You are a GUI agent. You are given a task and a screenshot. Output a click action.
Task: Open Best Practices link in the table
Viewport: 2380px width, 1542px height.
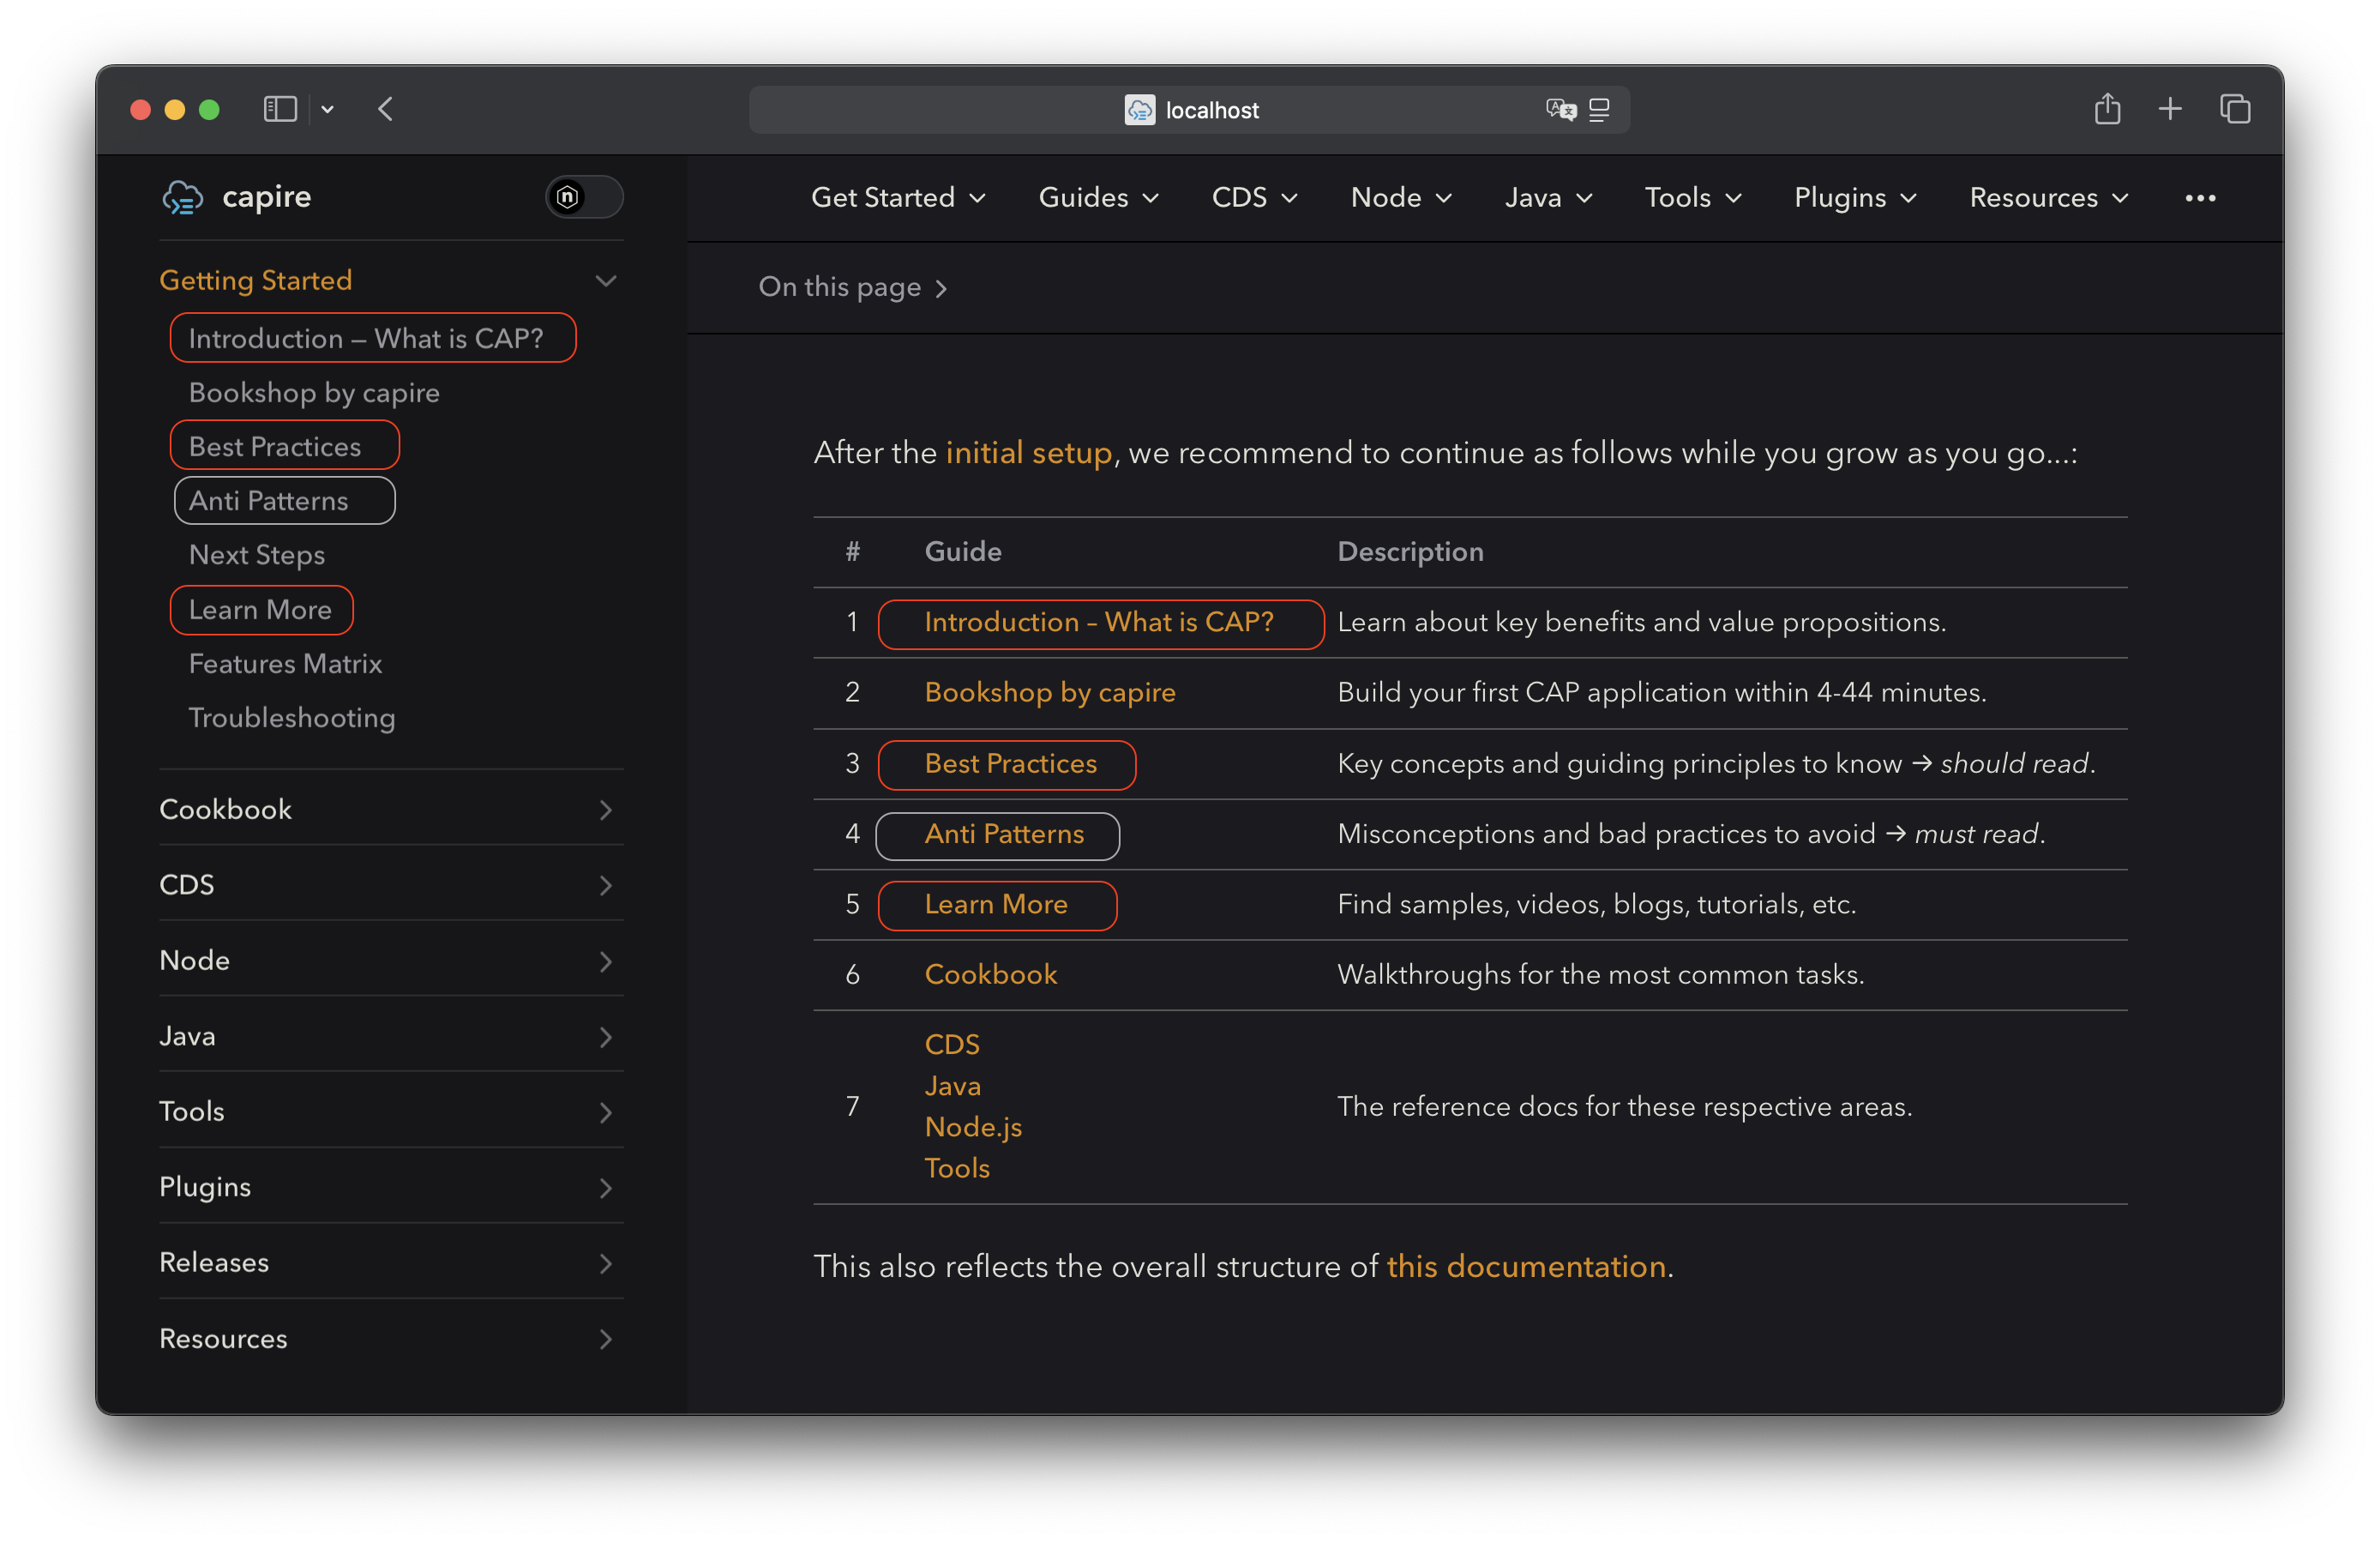[1010, 763]
